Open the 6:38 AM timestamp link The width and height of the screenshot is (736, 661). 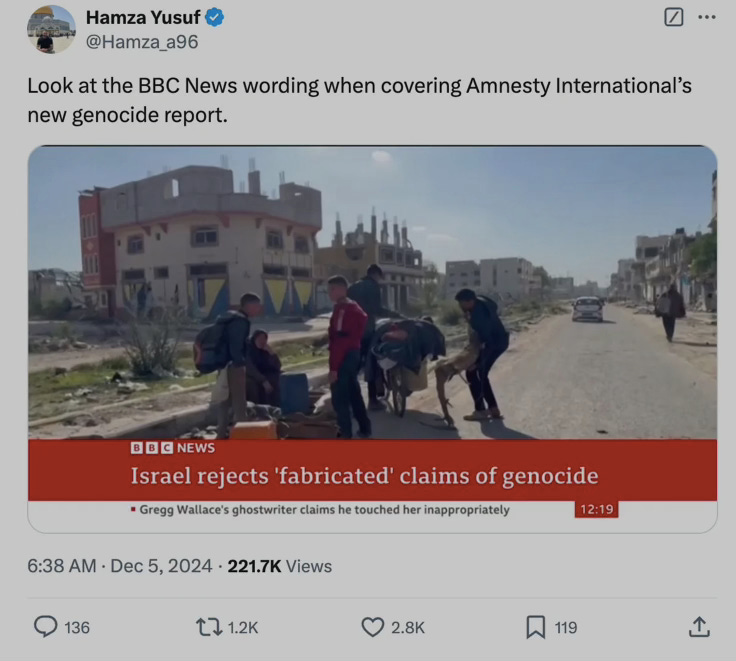pos(61,566)
